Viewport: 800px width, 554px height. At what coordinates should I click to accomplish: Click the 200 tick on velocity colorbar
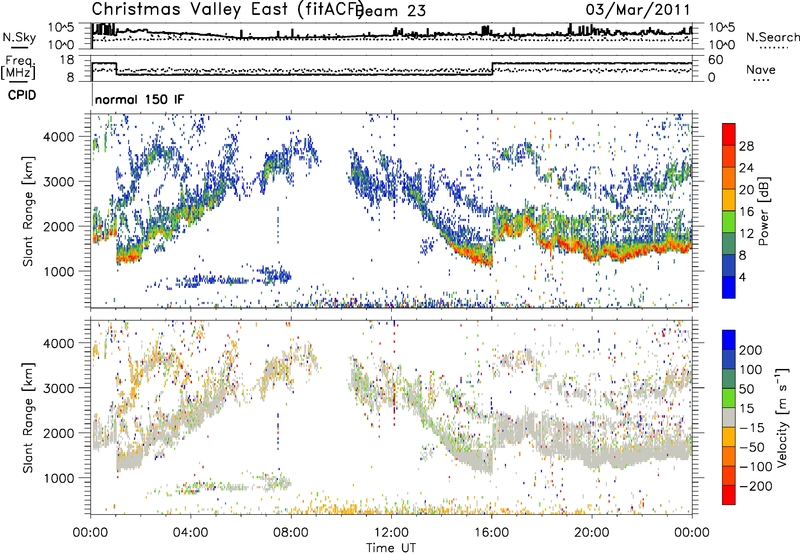(751, 350)
